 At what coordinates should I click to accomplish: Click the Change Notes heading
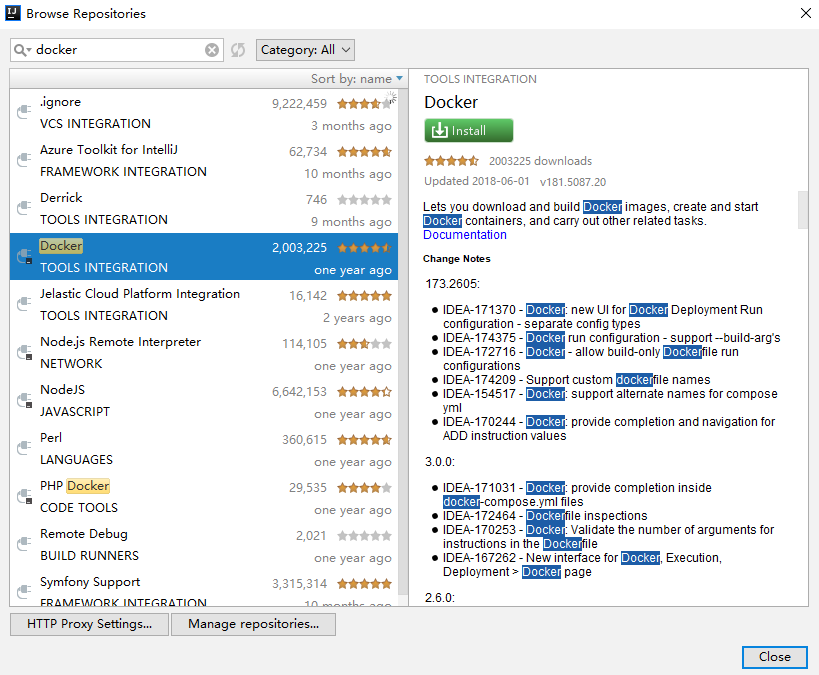coord(457,259)
